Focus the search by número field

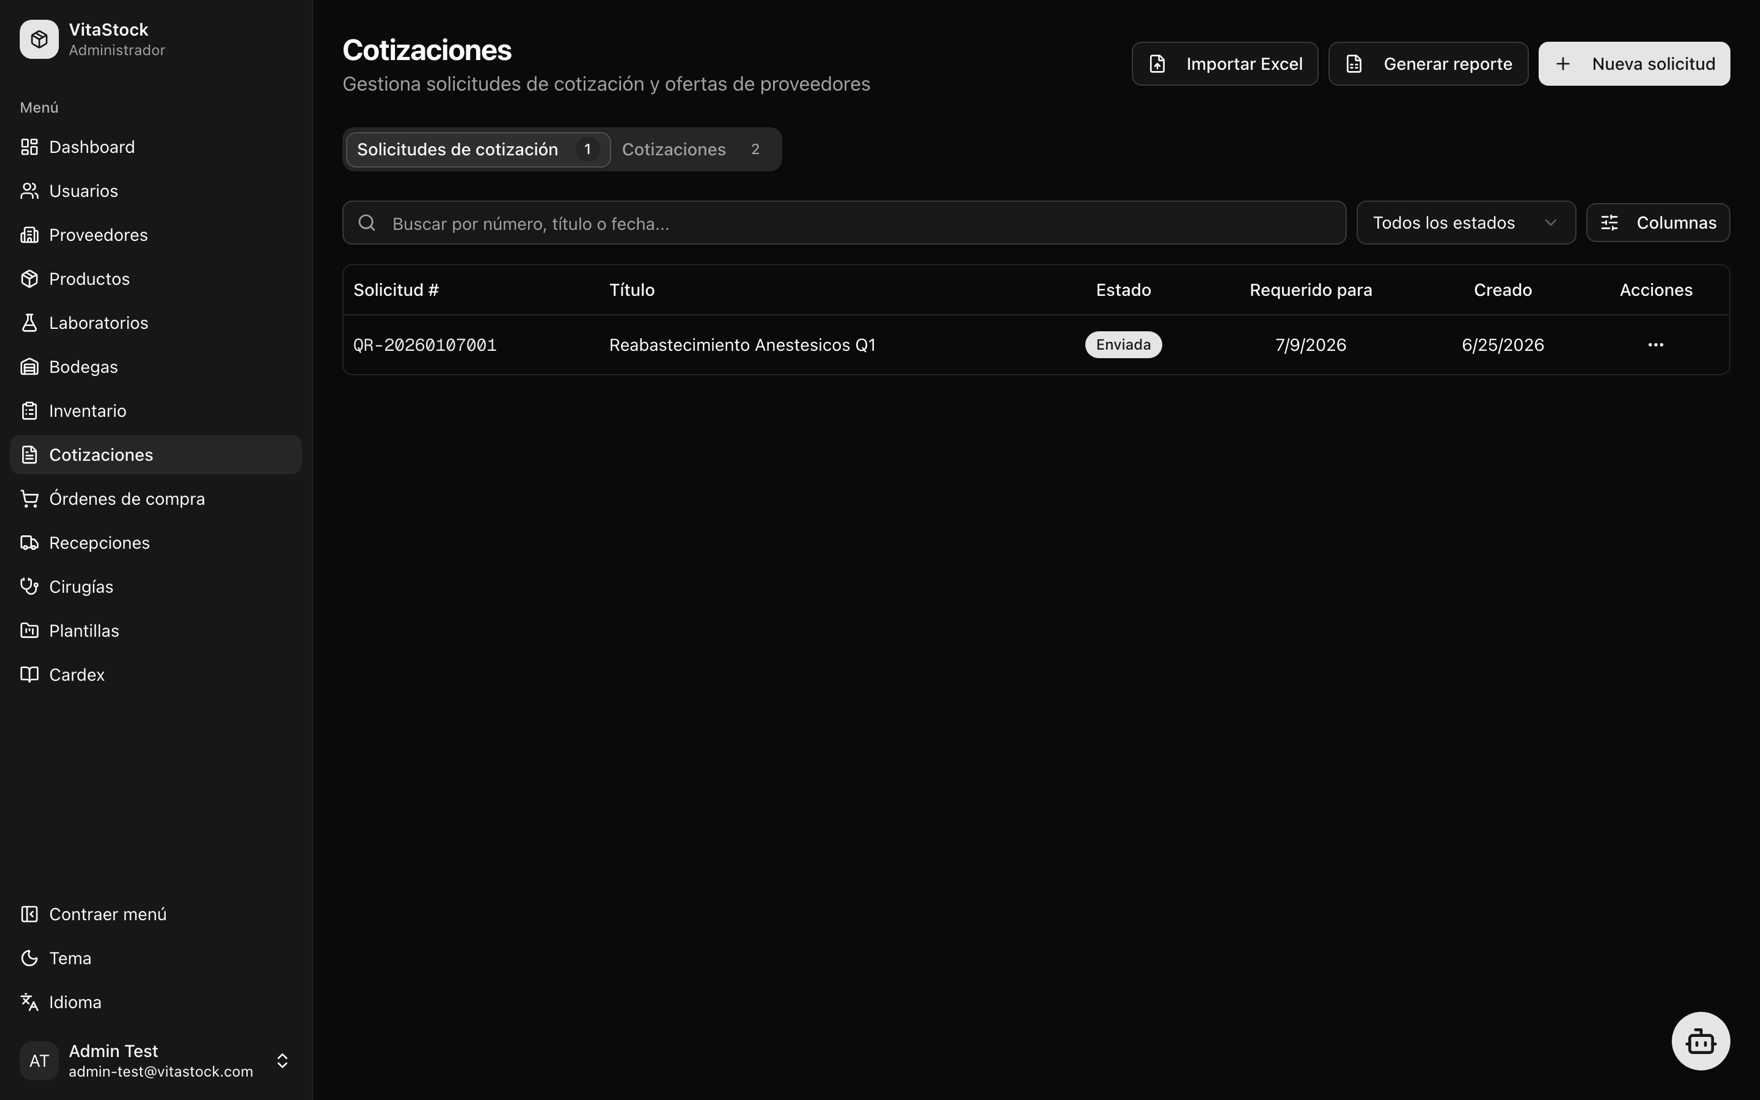[844, 223]
